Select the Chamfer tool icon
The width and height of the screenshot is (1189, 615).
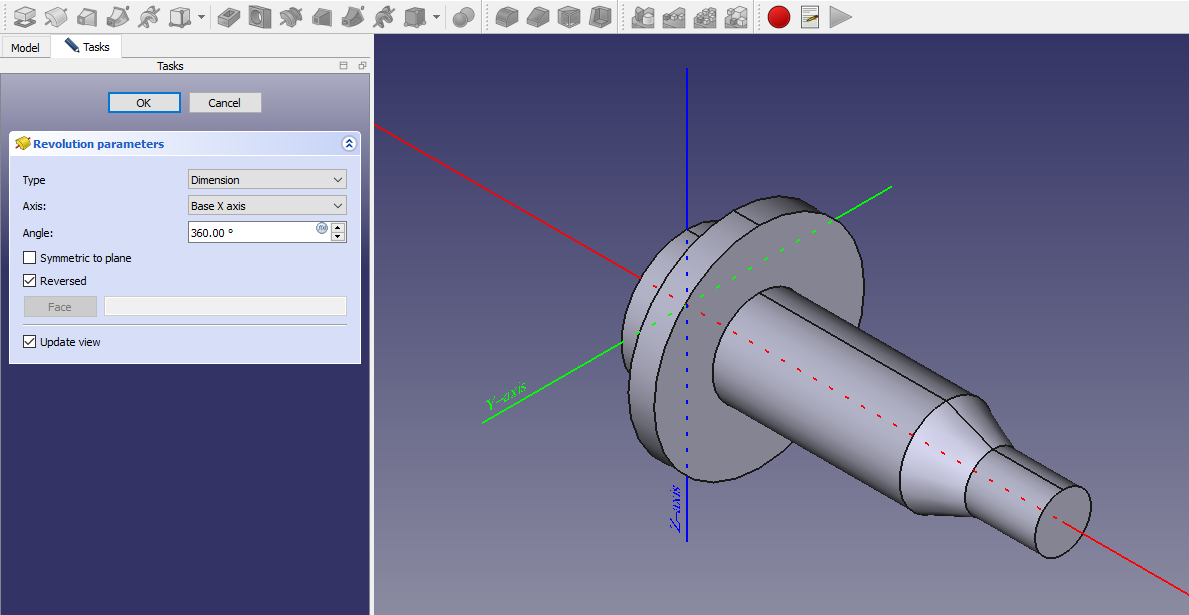(x=538, y=17)
